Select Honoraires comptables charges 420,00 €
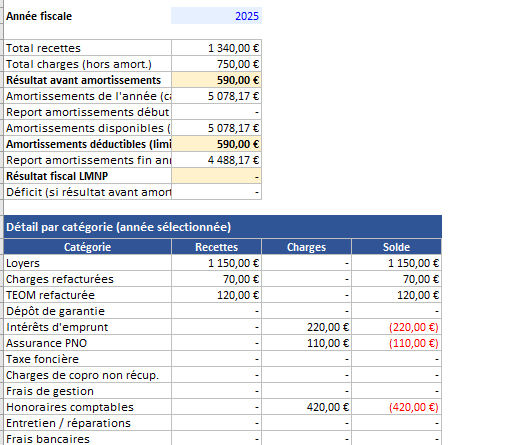Image resolution: width=523 pixels, height=445 pixels. pyautogui.click(x=307, y=407)
